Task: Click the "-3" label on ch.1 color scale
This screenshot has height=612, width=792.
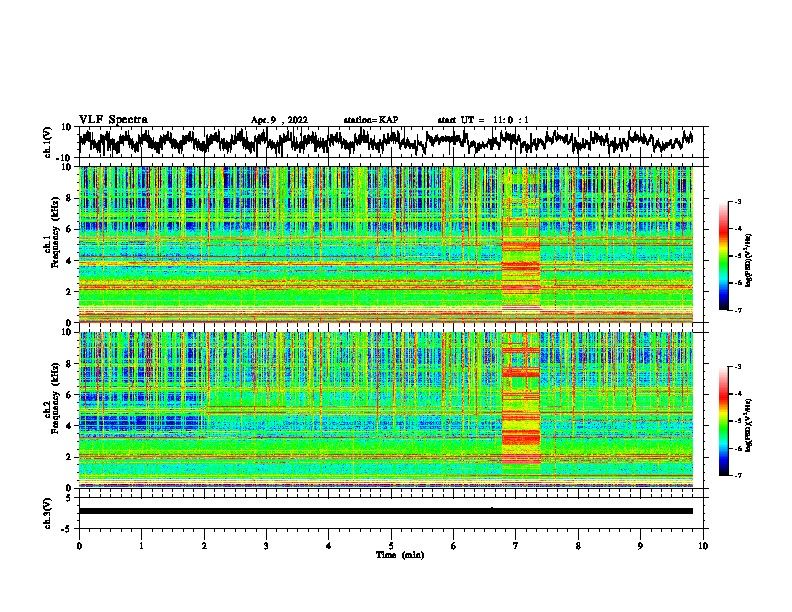Action: click(737, 202)
